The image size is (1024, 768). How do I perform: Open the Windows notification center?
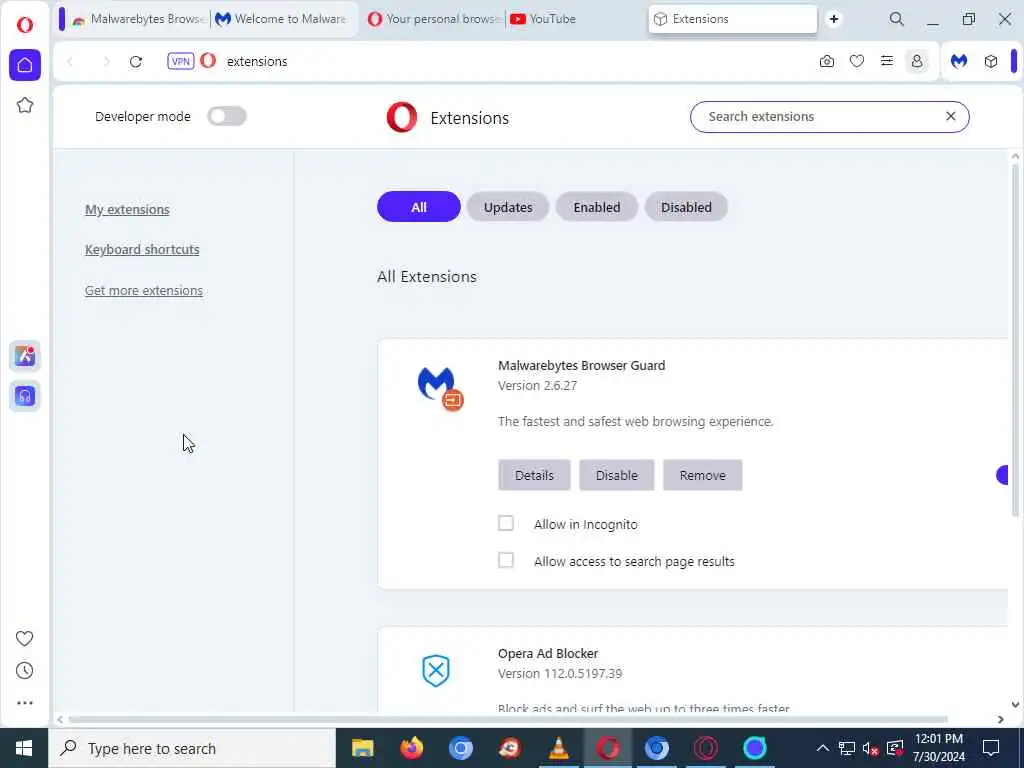991,748
